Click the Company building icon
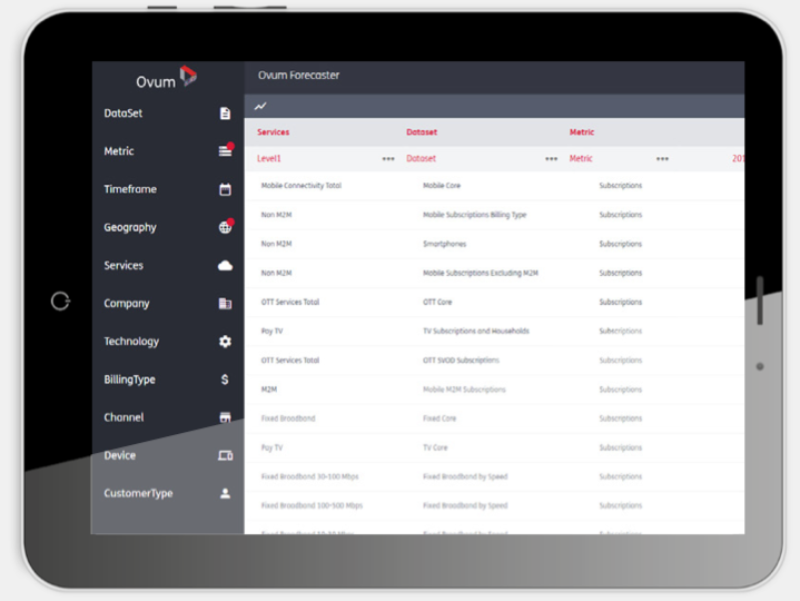Viewport: 800px width, 601px height. 225,304
